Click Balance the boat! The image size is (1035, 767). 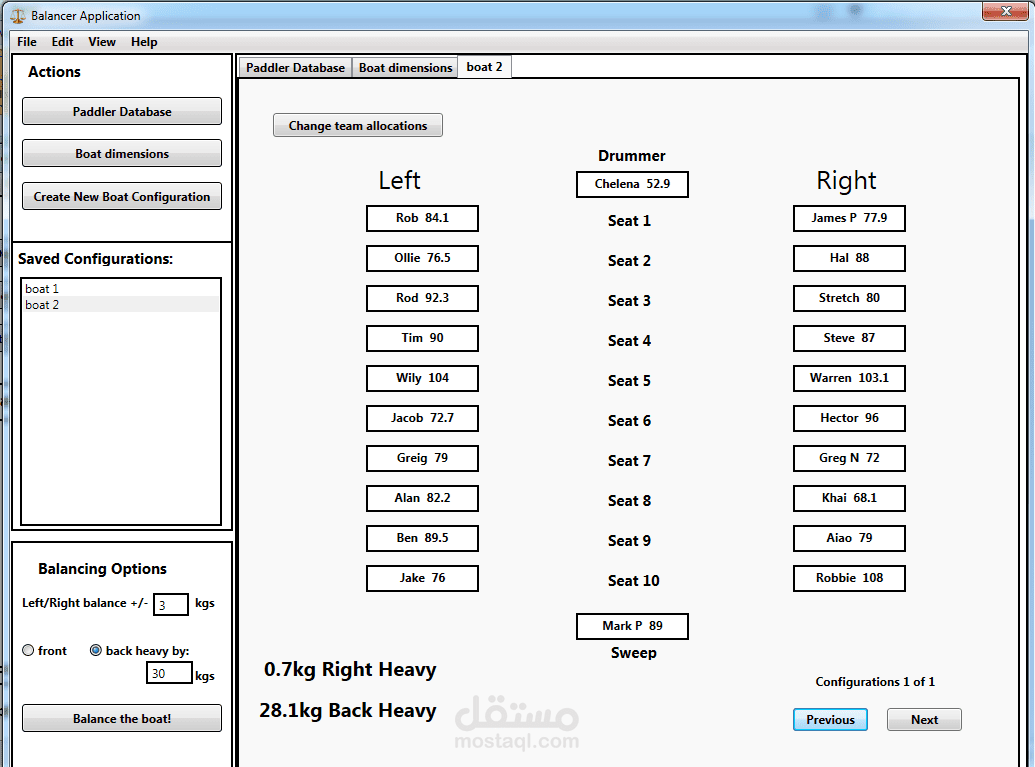click(121, 718)
